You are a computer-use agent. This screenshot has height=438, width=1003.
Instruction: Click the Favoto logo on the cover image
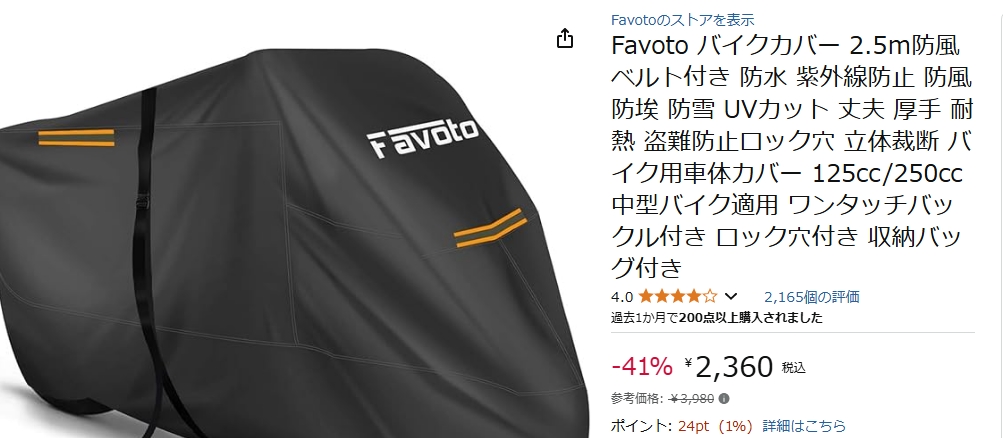coord(423,136)
